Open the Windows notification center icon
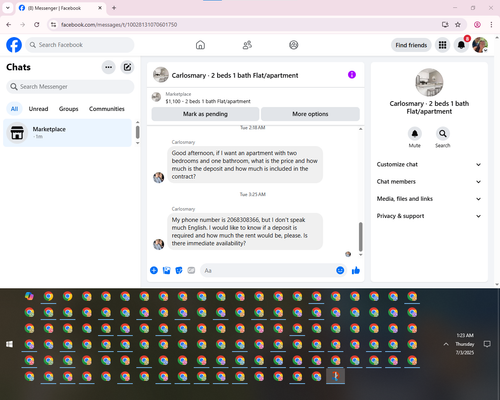This screenshot has width=500, height=400. pos(487,344)
